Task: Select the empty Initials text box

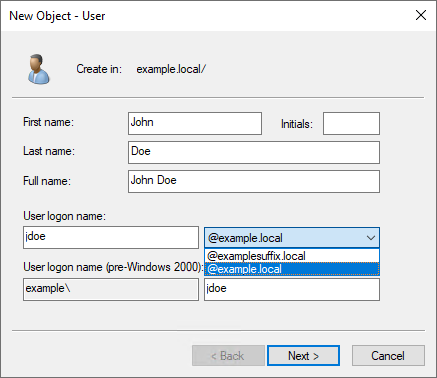Action: [351, 123]
